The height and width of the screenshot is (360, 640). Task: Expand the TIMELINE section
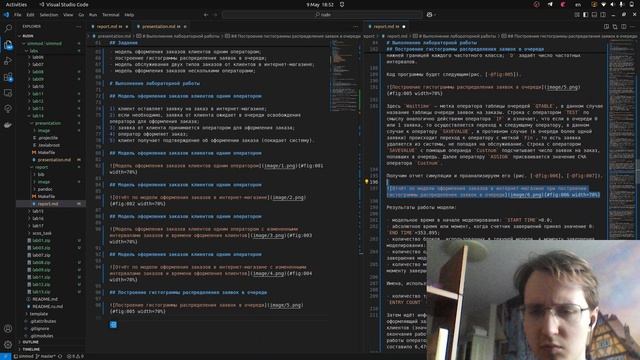tap(31, 349)
